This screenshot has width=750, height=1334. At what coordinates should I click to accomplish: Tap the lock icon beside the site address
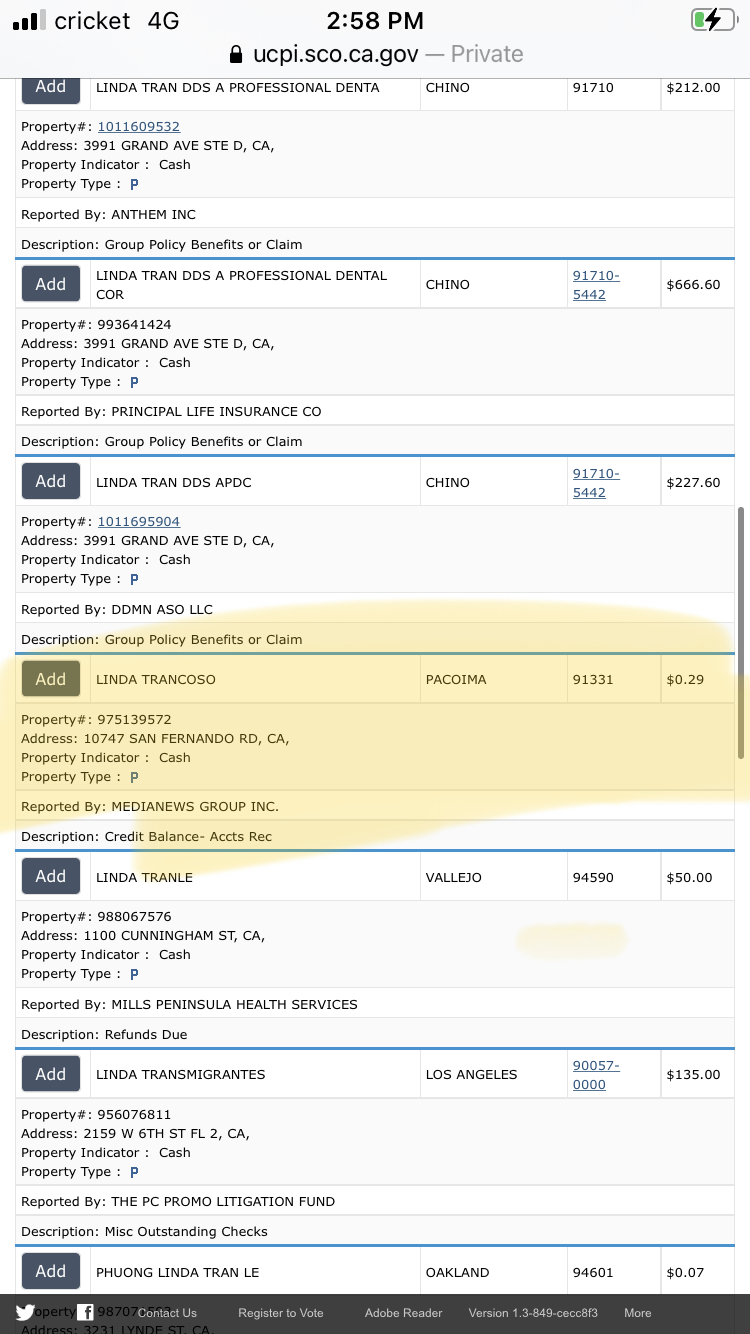tap(236, 54)
